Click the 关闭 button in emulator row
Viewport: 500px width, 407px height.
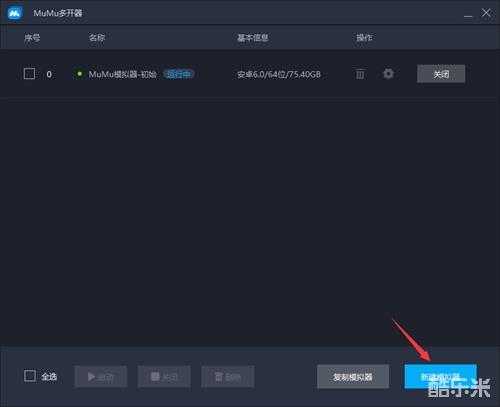441,74
